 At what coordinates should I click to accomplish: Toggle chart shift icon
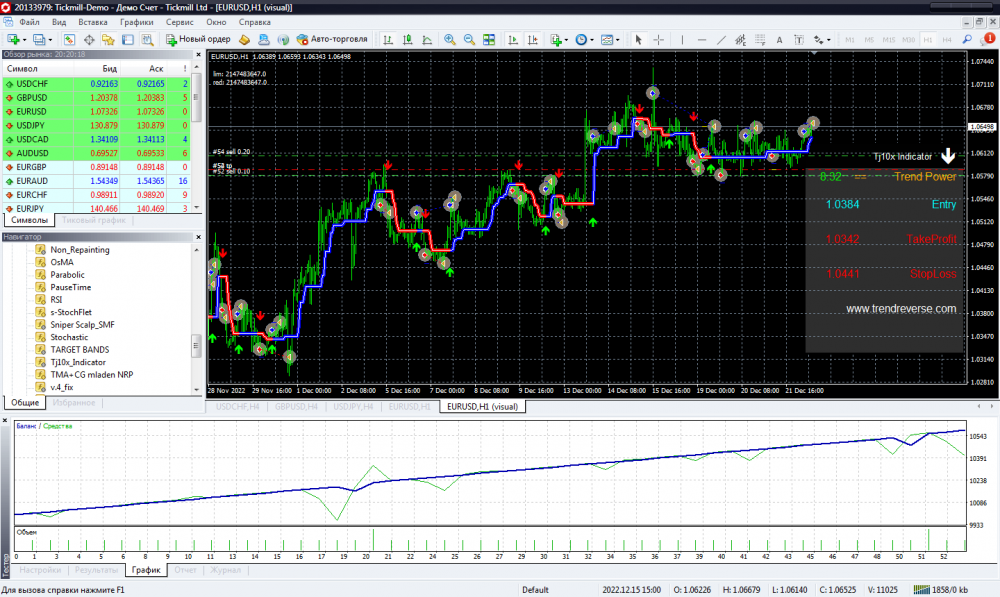[533, 40]
